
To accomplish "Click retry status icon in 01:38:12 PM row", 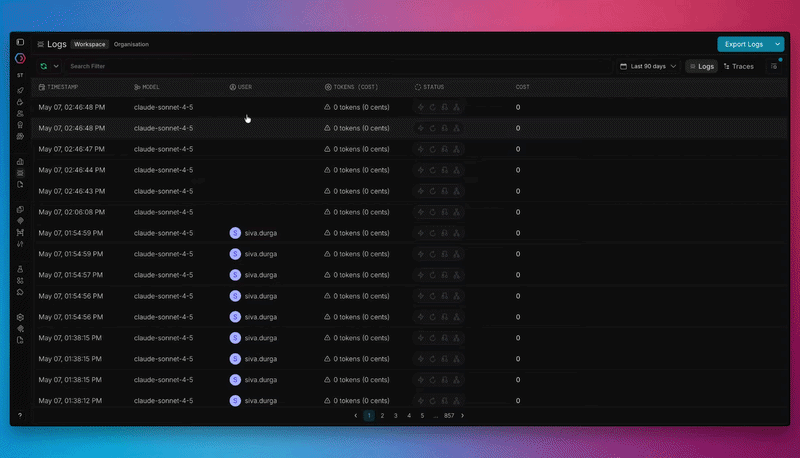I will 433,401.
